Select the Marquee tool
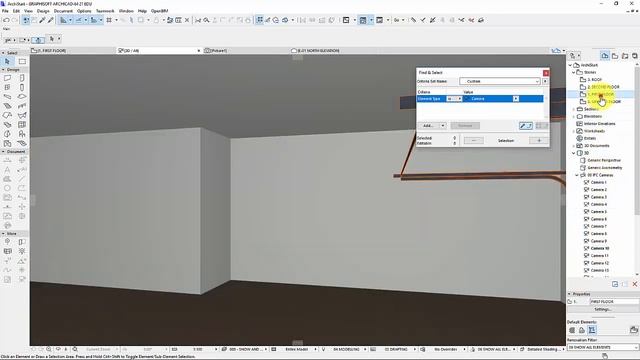The width and height of the screenshot is (640, 360). (22, 62)
